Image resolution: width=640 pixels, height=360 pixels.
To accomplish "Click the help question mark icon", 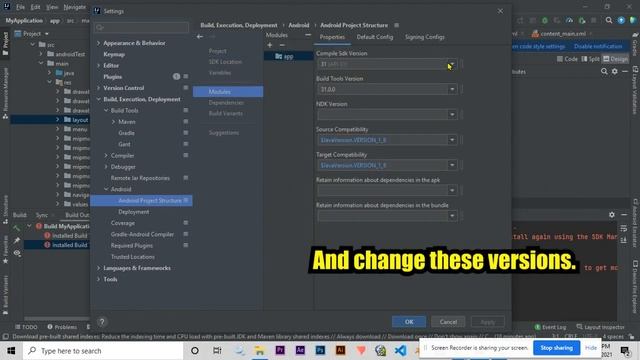I will tap(102, 322).
